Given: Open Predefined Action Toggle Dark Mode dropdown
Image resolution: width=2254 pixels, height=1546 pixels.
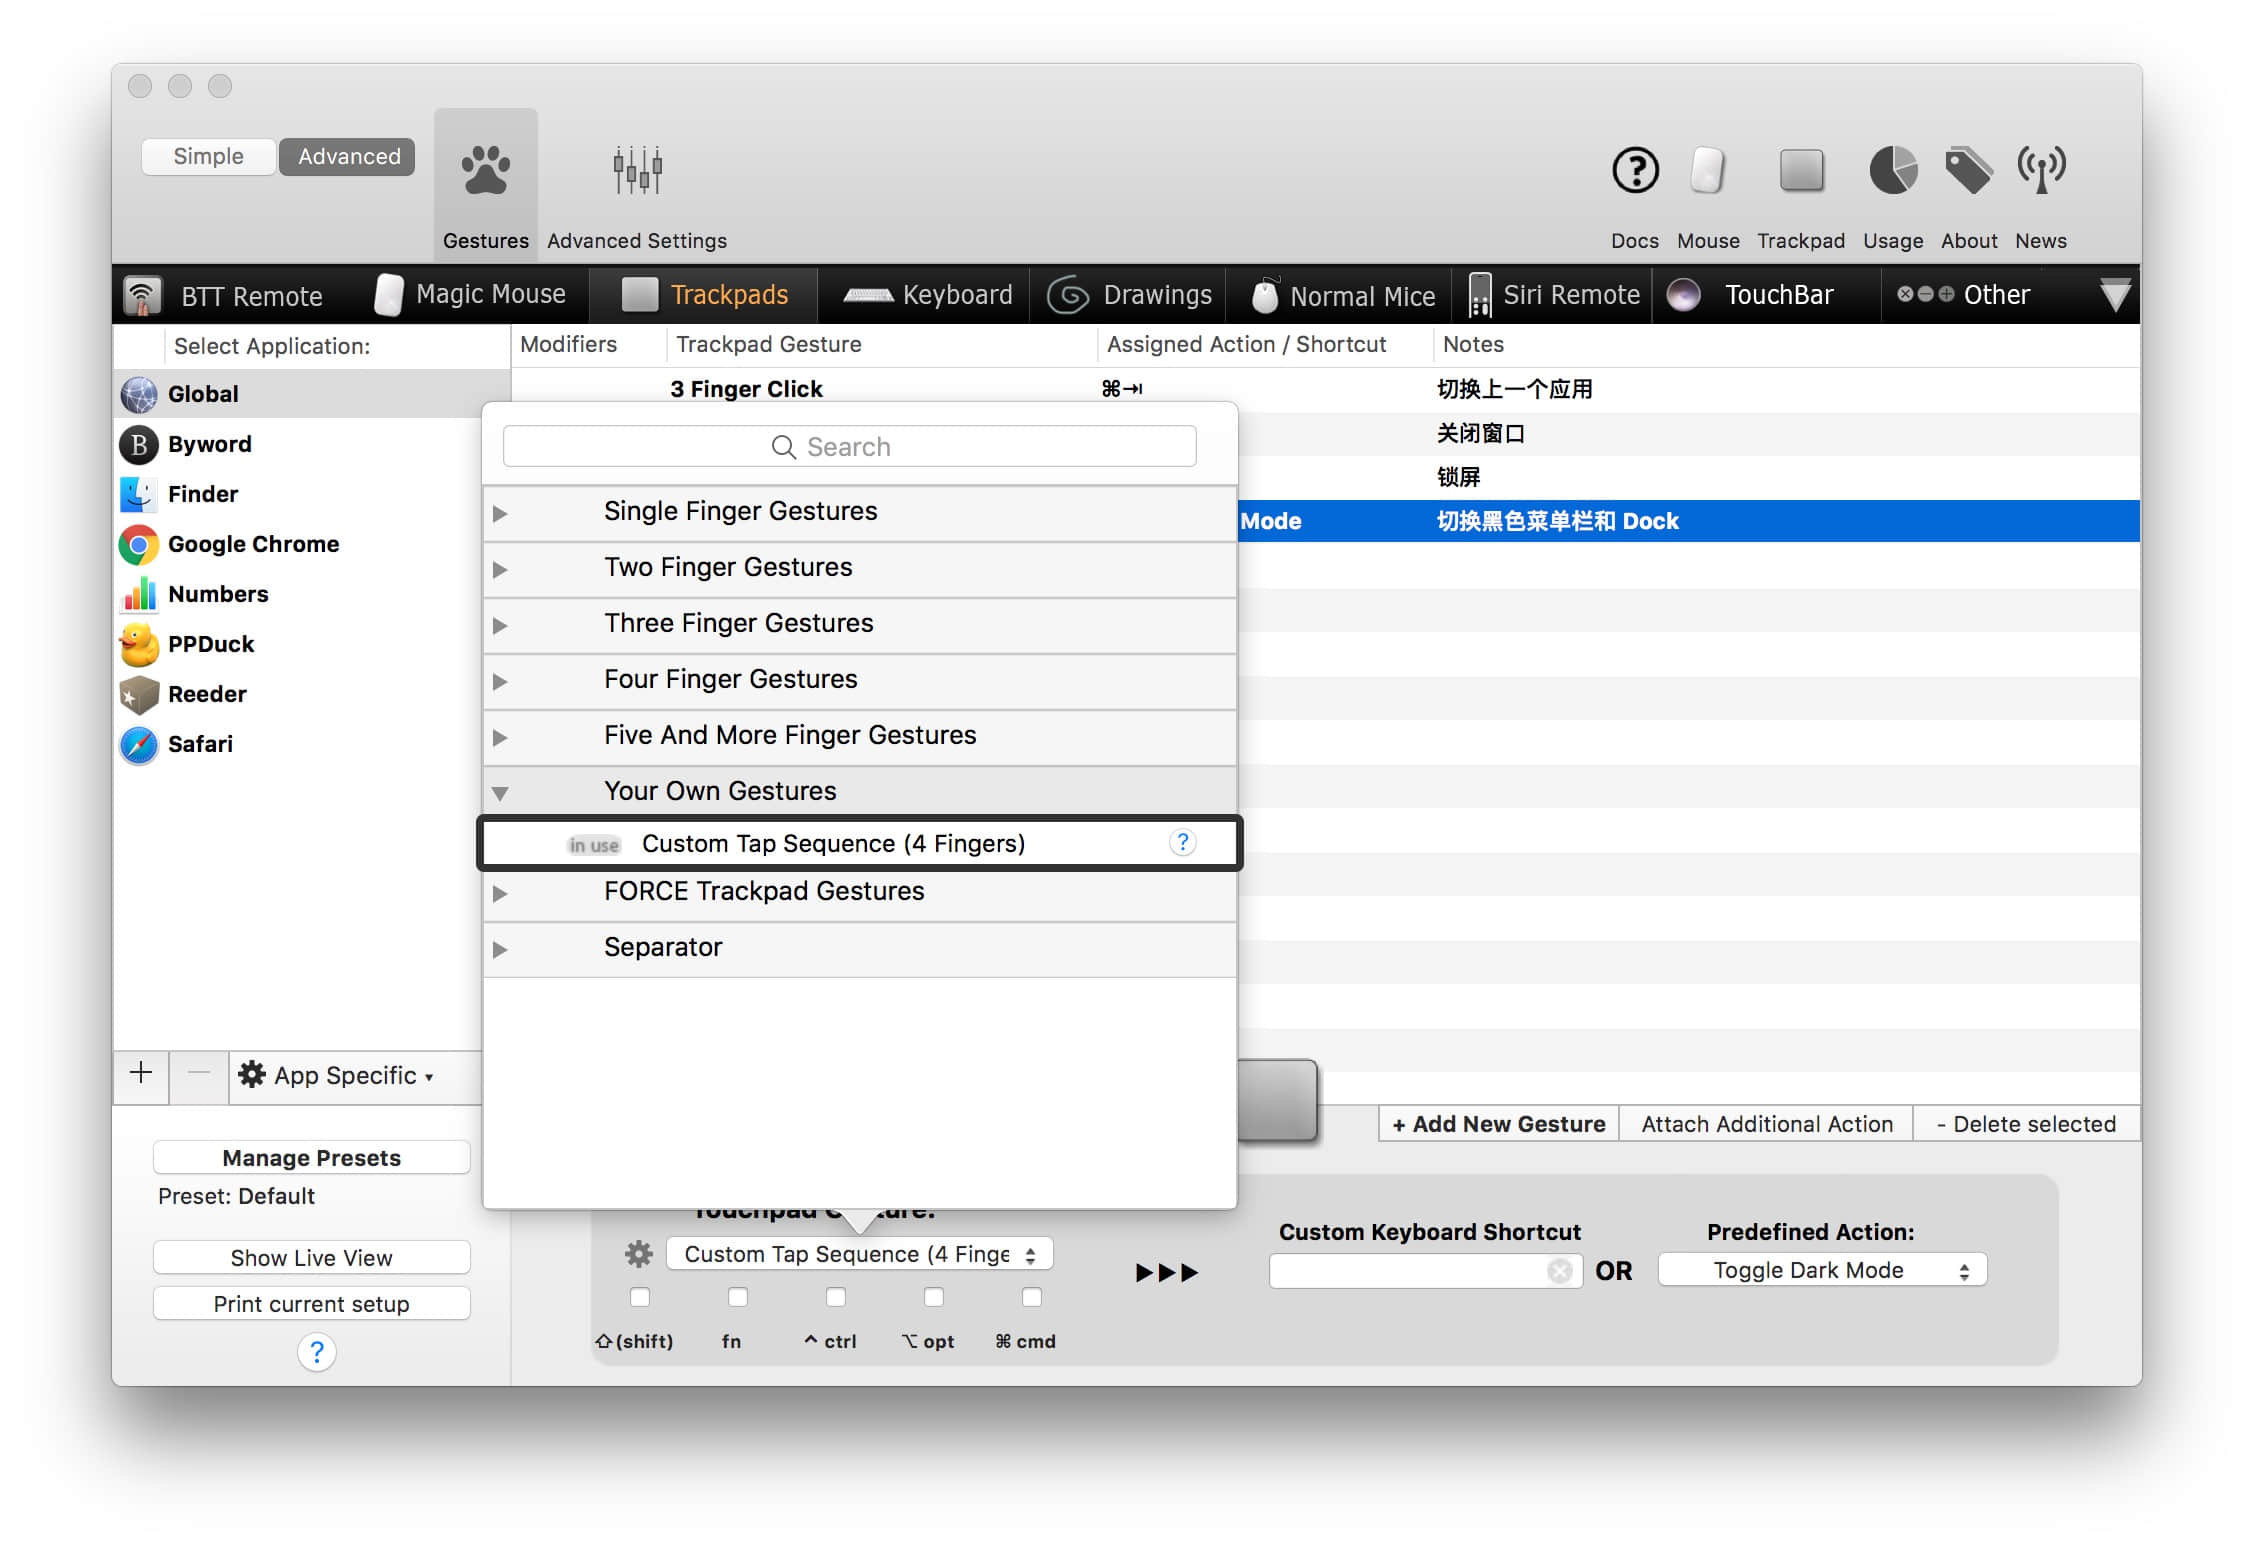Looking at the screenshot, I should (1821, 1270).
